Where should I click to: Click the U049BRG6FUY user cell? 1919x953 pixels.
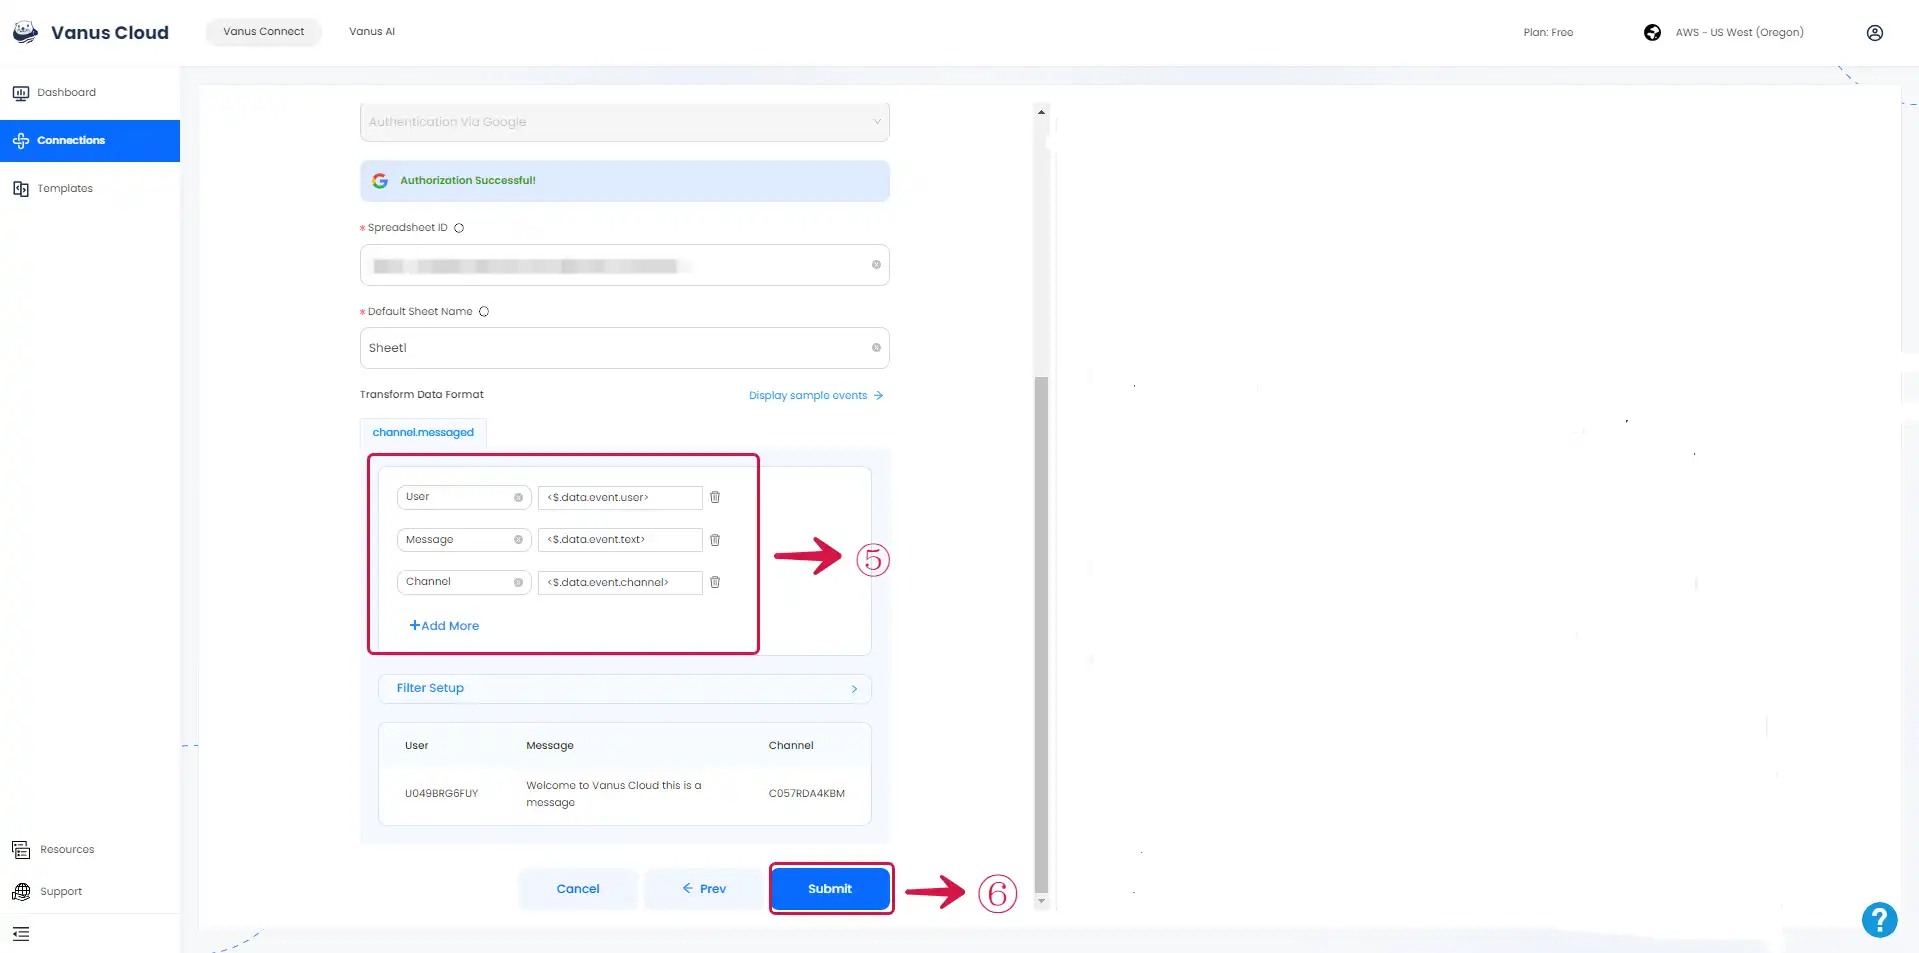tap(441, 794)
